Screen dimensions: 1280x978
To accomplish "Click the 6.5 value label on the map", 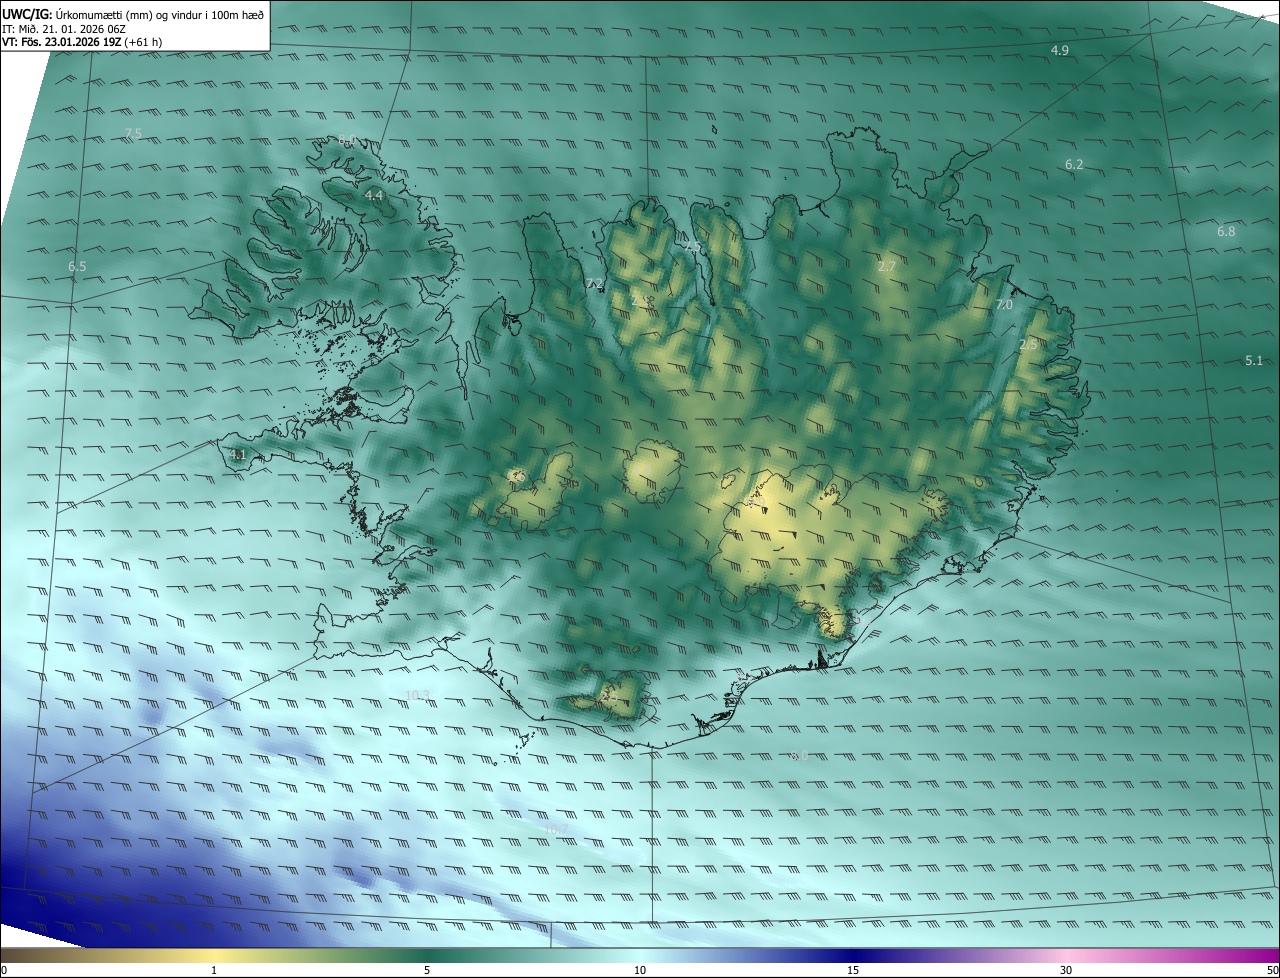I will click(x=77, y=266).
